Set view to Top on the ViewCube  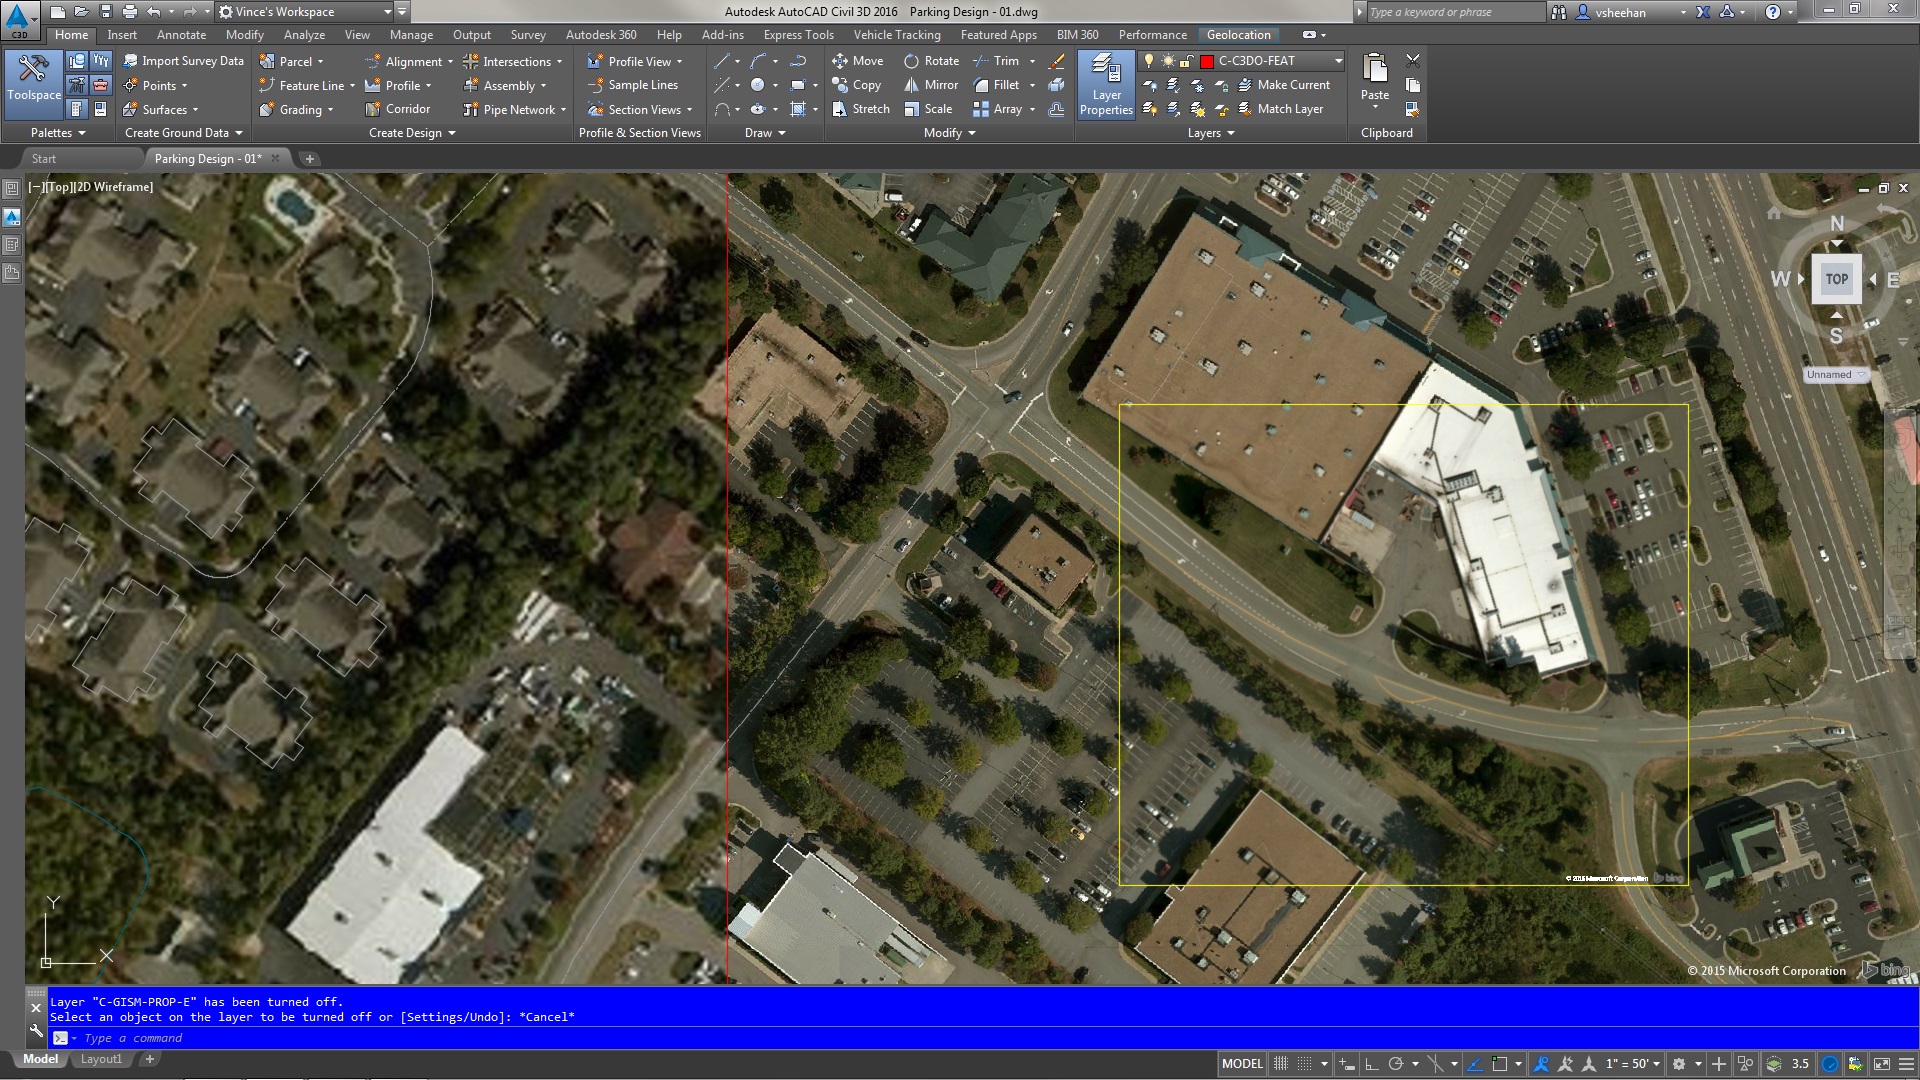[x=1837, y=280]
